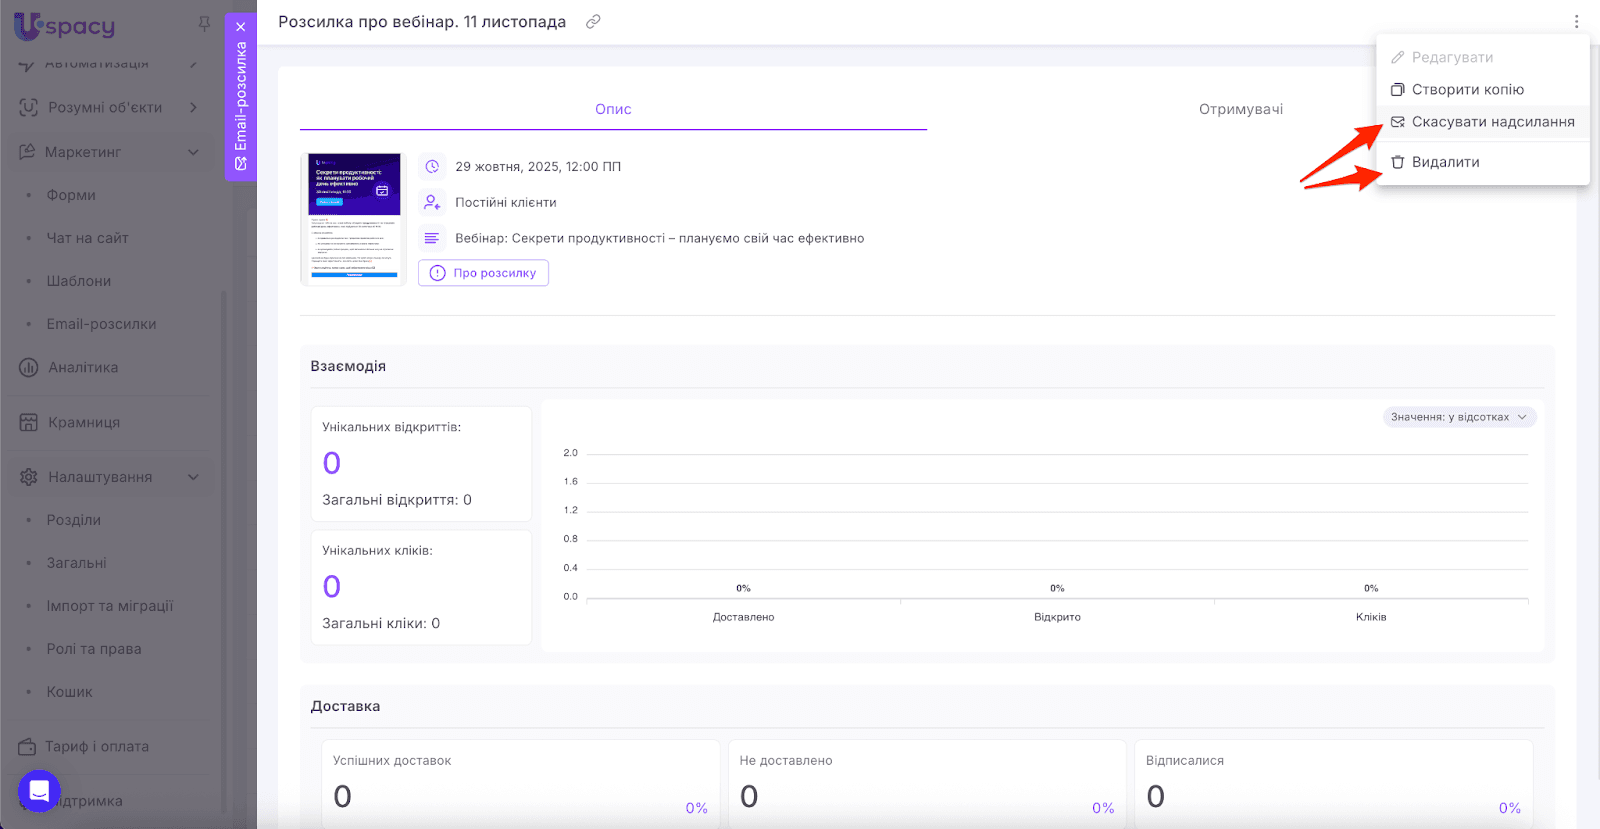The height and width of the screenshot is (829, 1600).
Task: Expand the Розумні об'єкти submenu
Action: click(x=193, y=107)
